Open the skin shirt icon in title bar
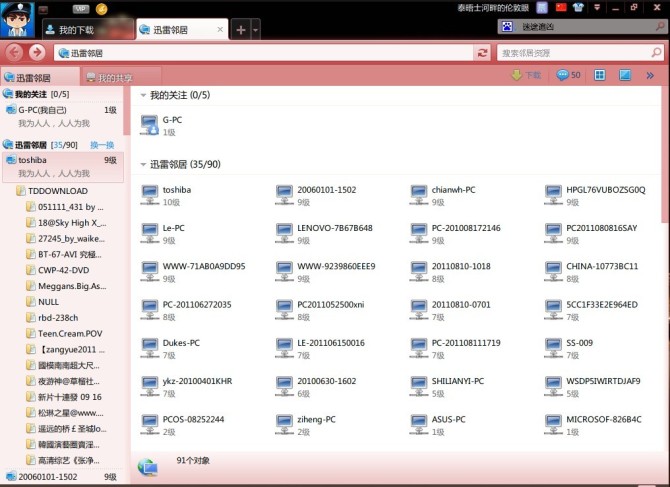 pos(578,7)
